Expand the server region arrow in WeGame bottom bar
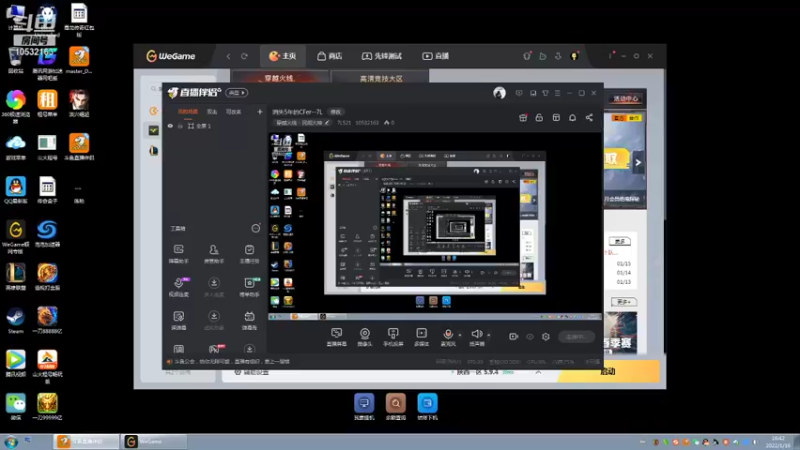Screen dimensions: 800x450 [x=538, y=372]
